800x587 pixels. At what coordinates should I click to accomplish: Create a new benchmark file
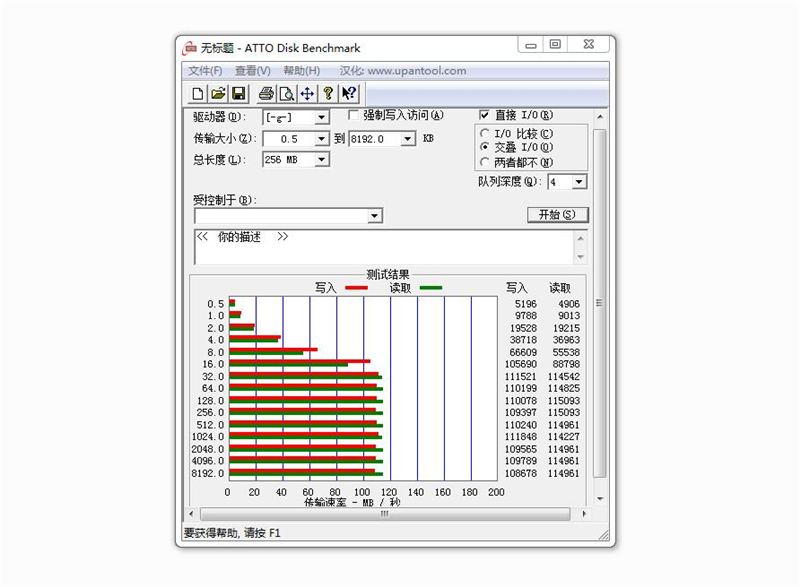pyautogui.click(x=197, y=94)
